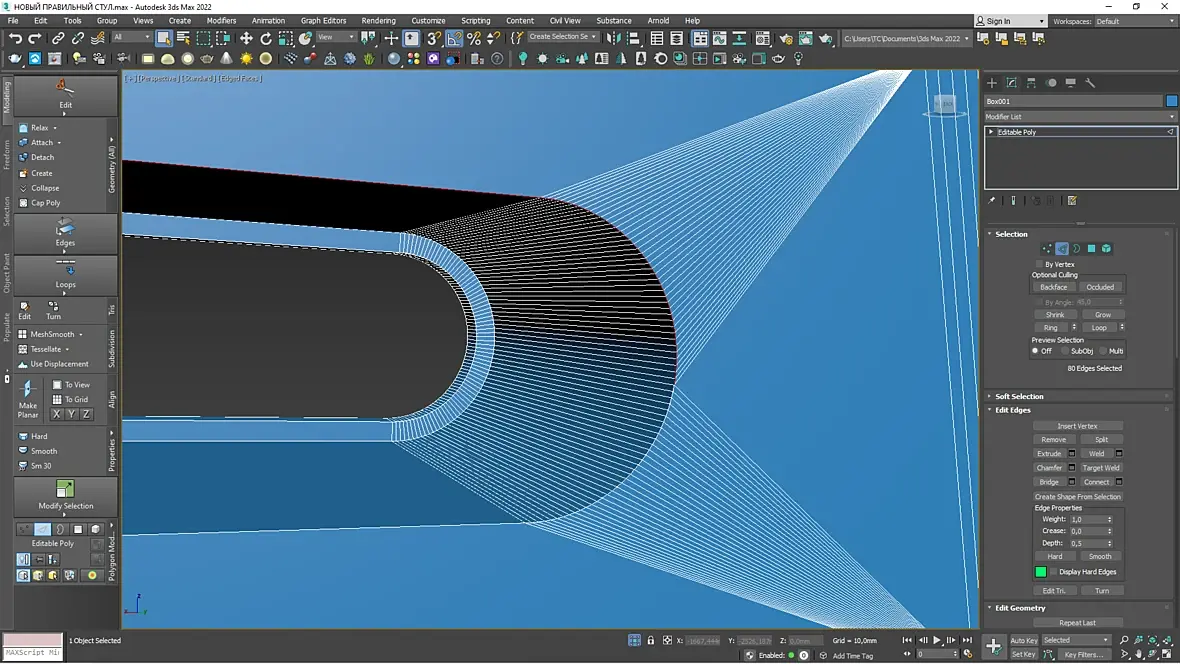Switch to Vertex sub-object selection mode
The image size is (1180, 664).
(1047, 249)
